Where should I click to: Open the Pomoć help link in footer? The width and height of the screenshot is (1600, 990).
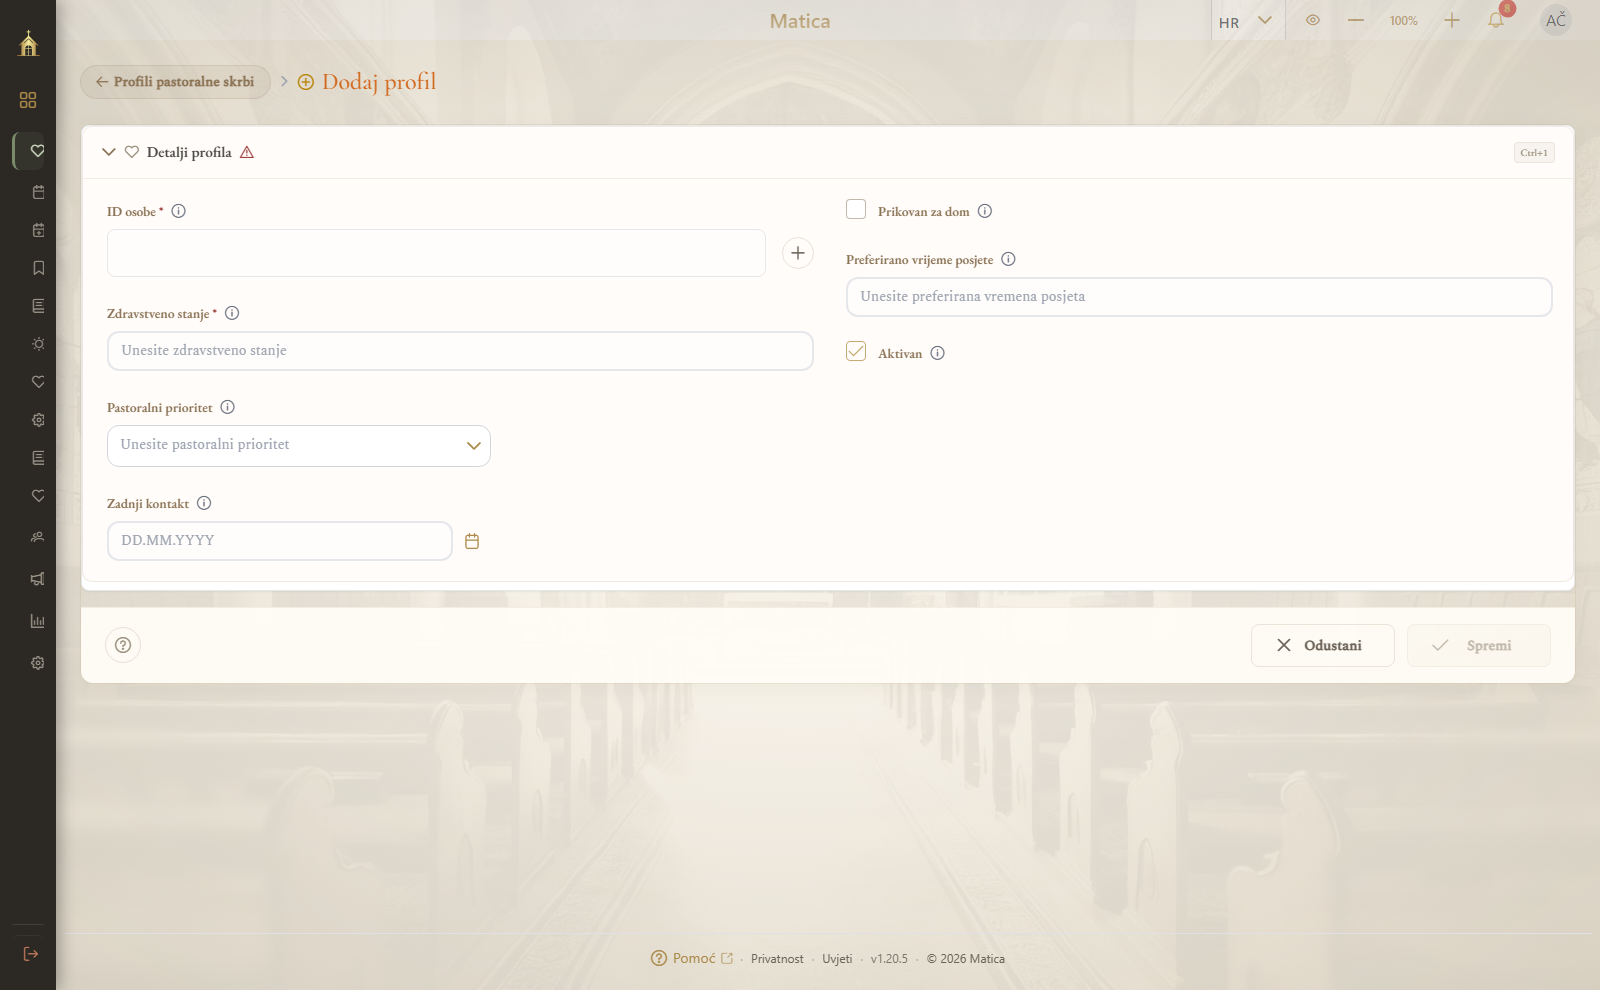click(x=692, y=958)
